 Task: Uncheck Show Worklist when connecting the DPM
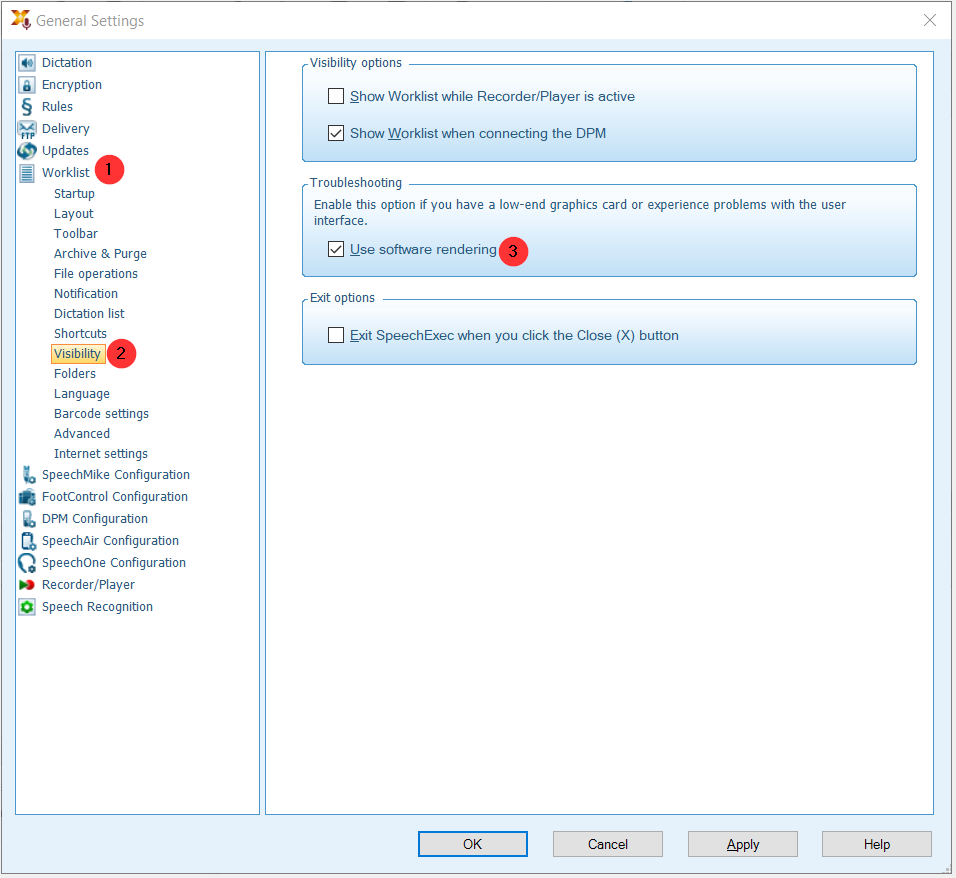(336, 133)
